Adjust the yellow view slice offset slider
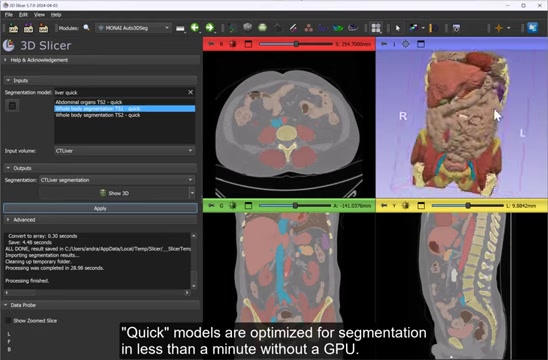Image resolution: width=548 pixels, height=360 pixels. pos(468,206)
